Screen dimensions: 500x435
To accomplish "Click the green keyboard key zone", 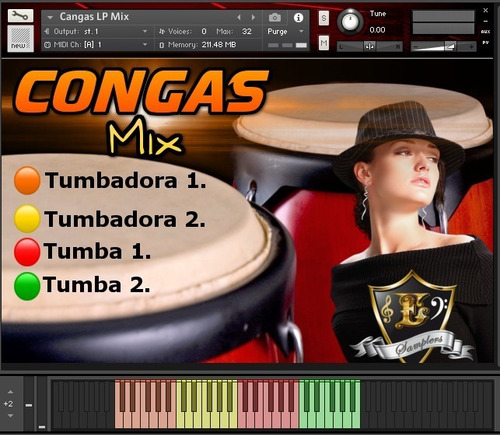I will click(330, 404).
